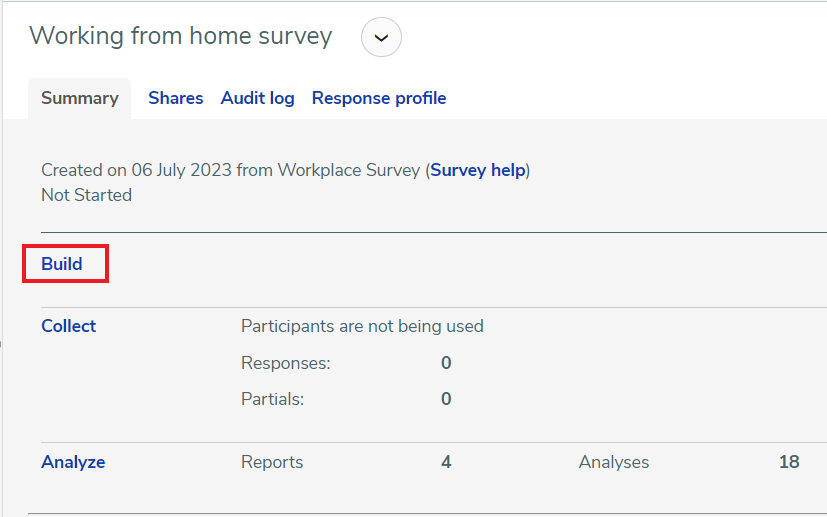Click the Build link
The width and height of the screenshot is (827, 517).
click(x=62, y=264)
